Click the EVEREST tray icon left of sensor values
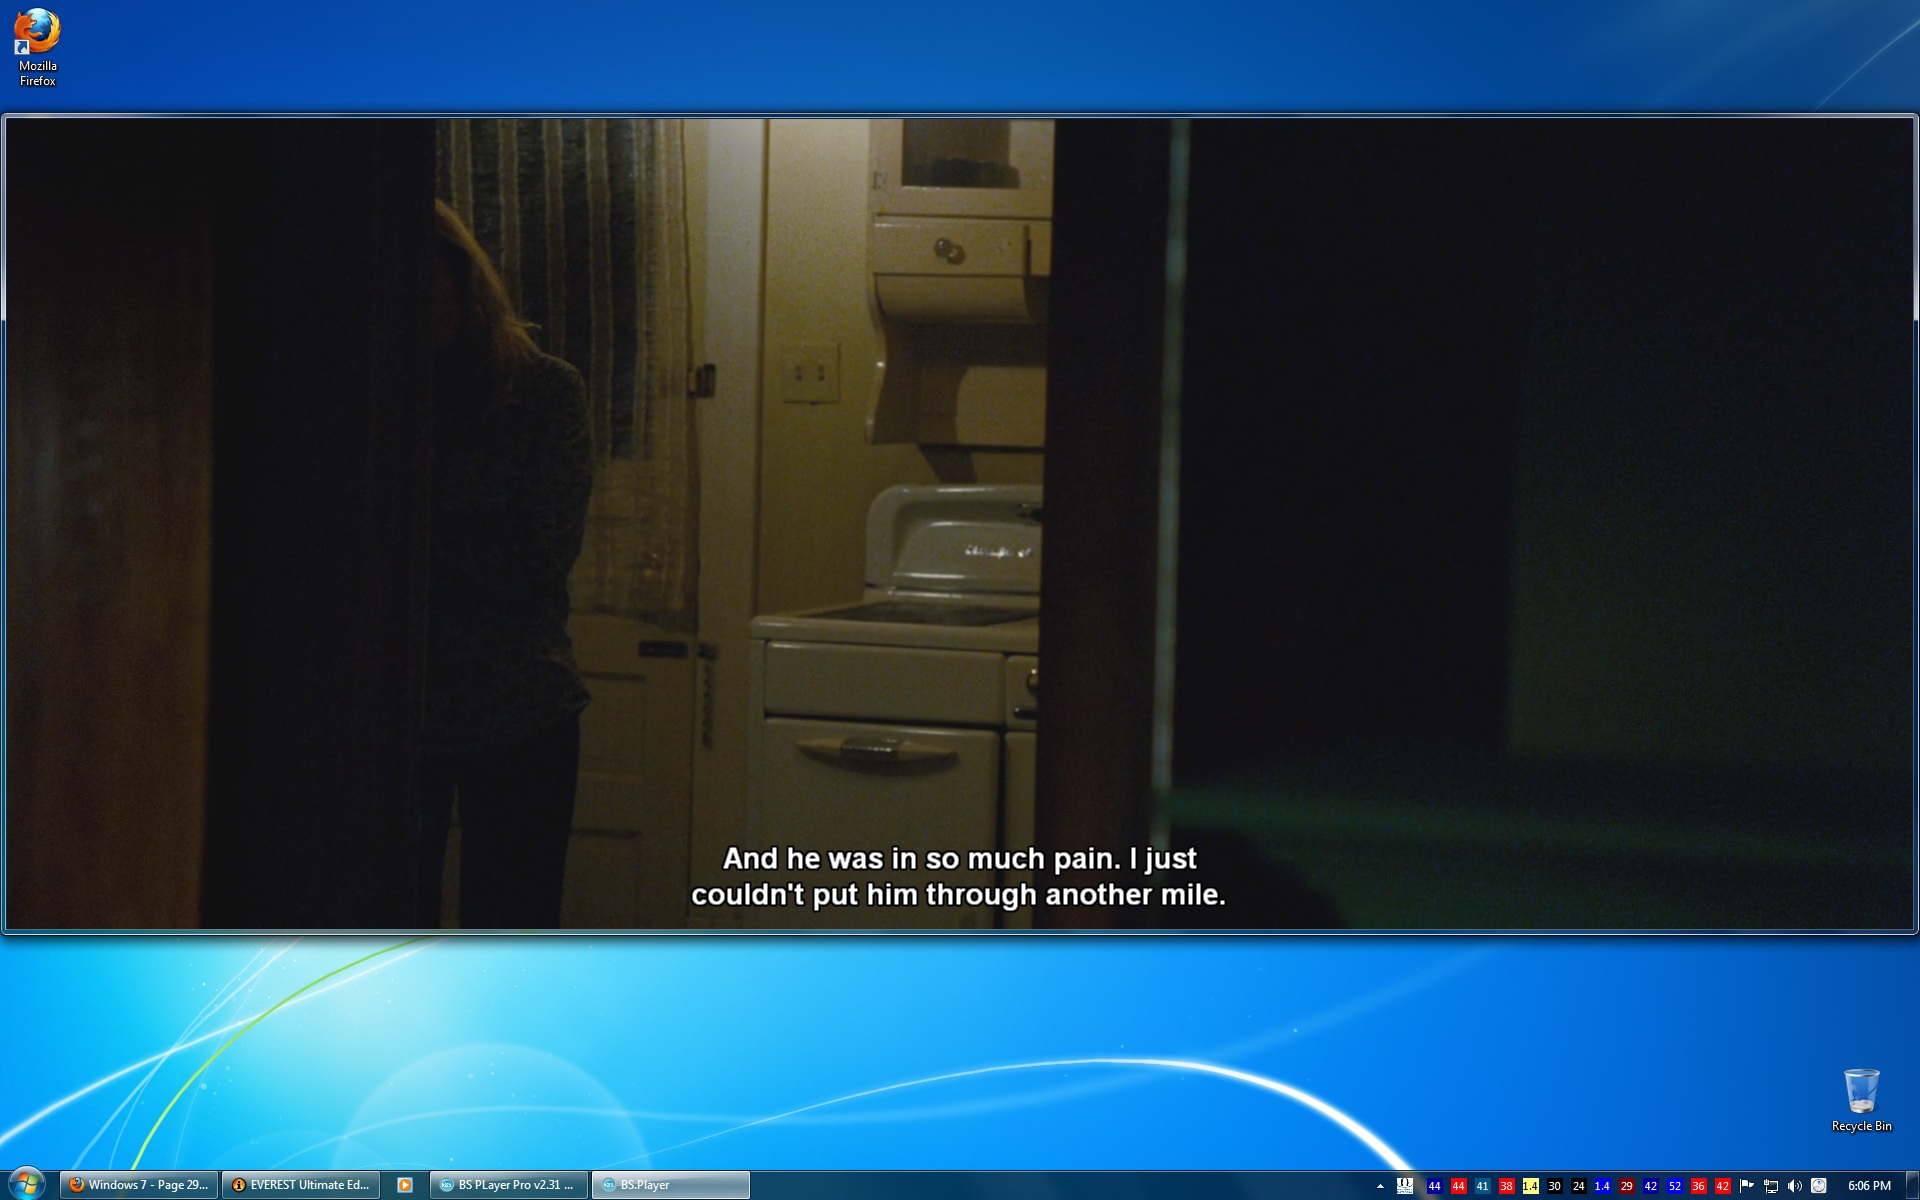The height and width of the screenshot is (1200, 1920). click(x=1405, y=1186)
